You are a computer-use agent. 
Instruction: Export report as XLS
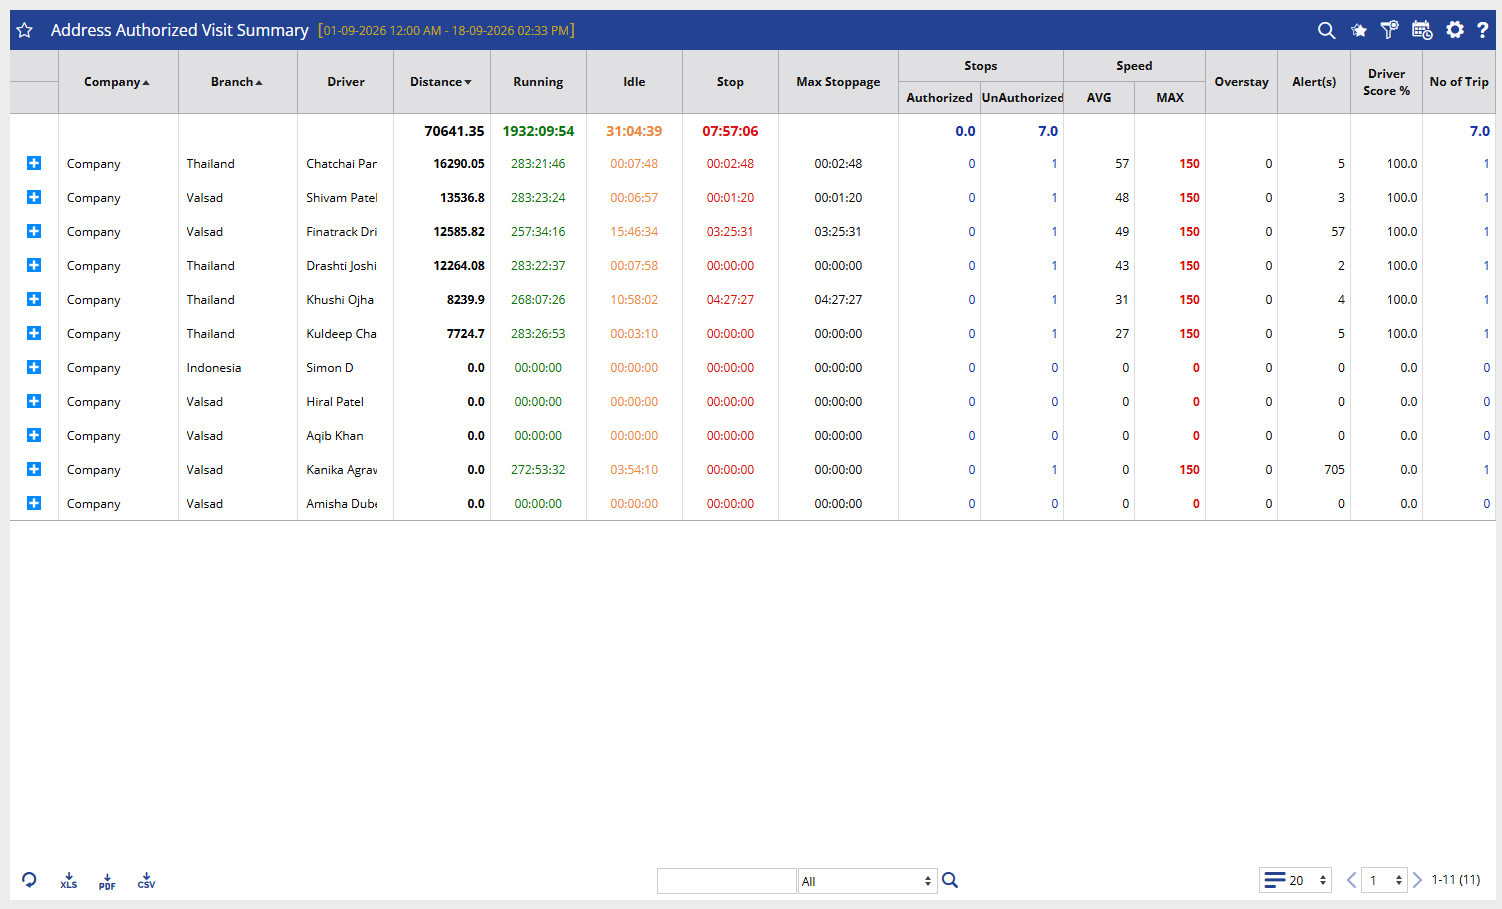tap(68, 880)
